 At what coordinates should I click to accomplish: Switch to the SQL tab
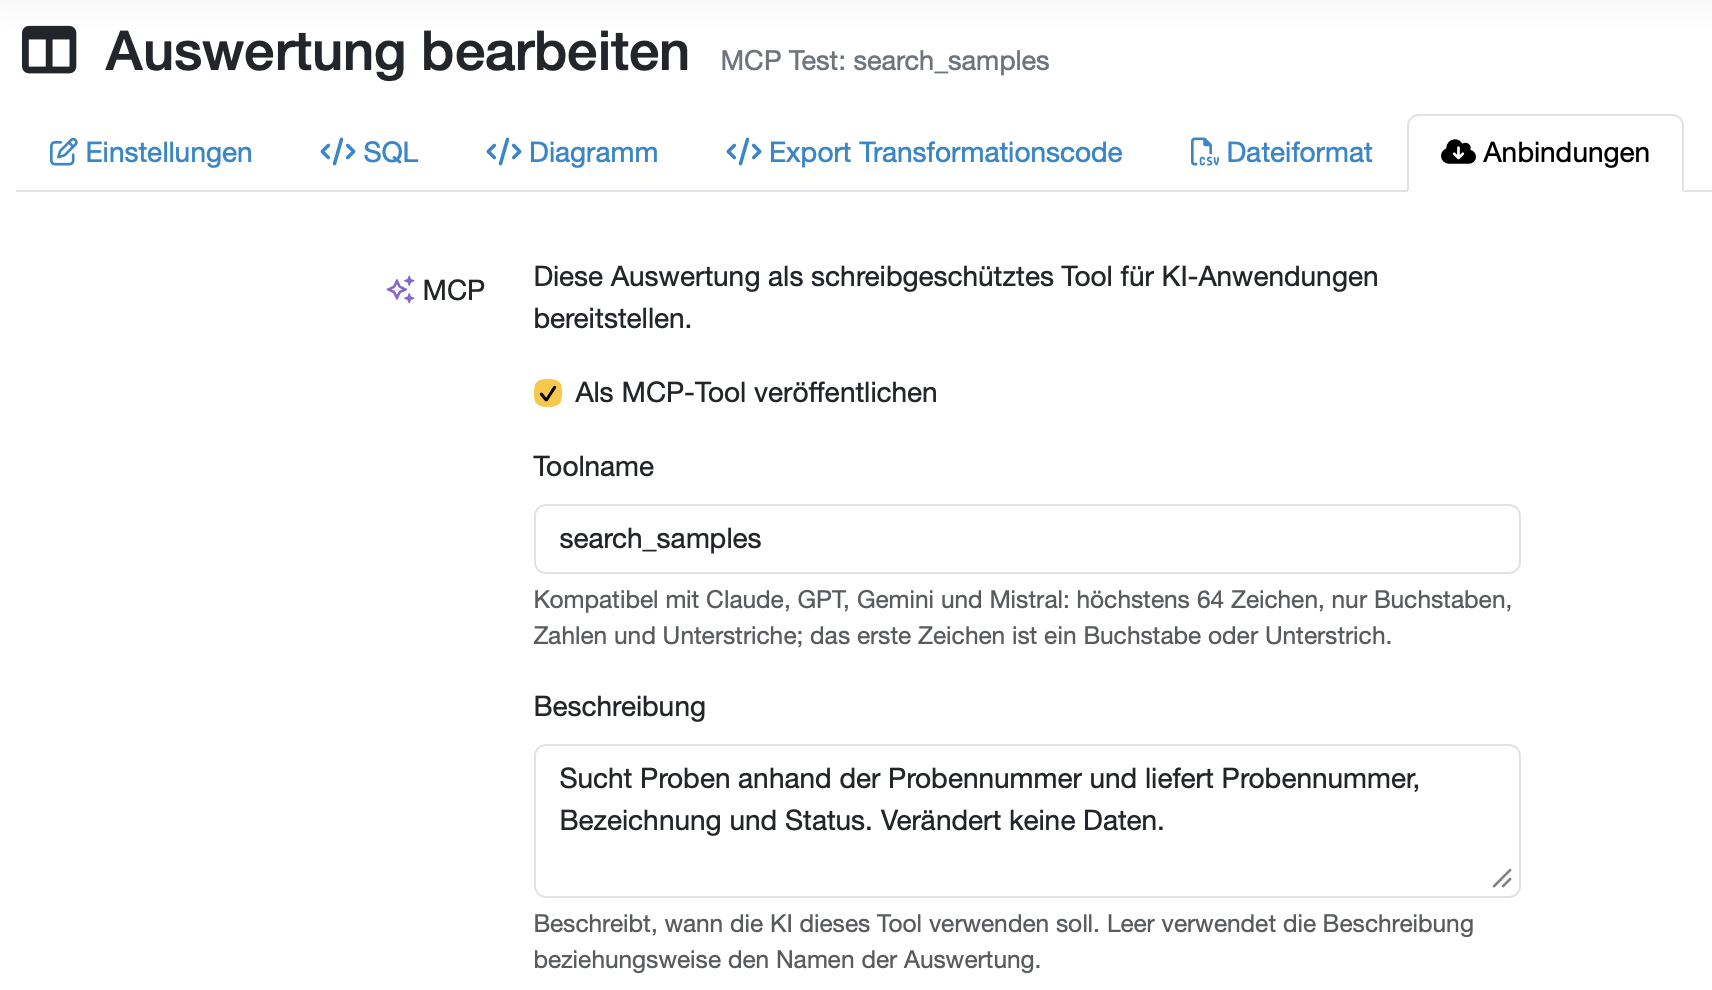(x=369, y=152)
